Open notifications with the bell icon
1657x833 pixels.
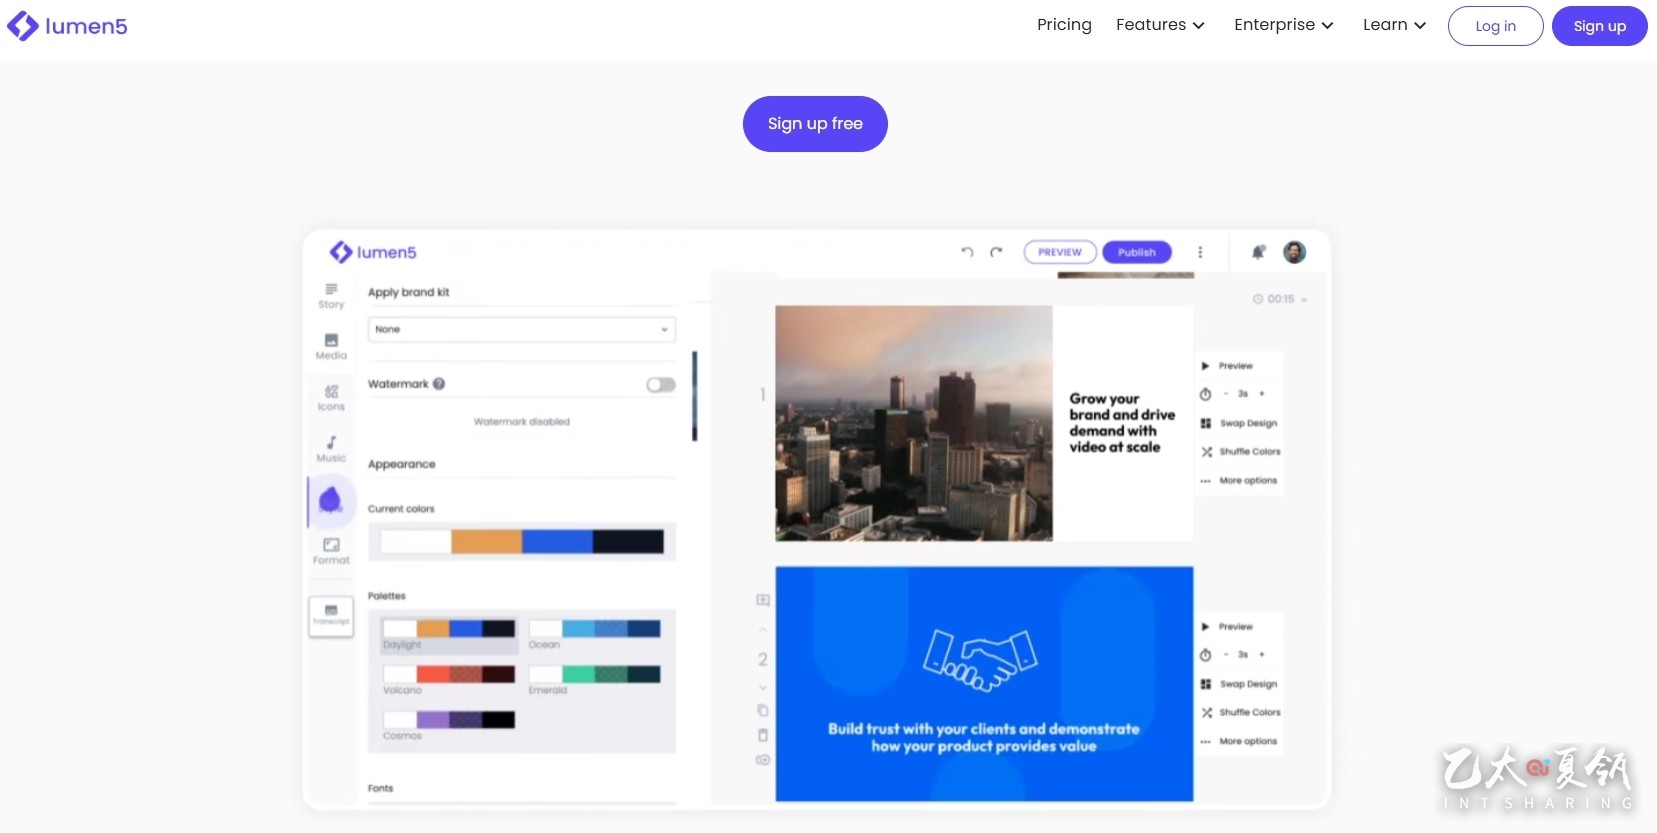[1258, 252]
